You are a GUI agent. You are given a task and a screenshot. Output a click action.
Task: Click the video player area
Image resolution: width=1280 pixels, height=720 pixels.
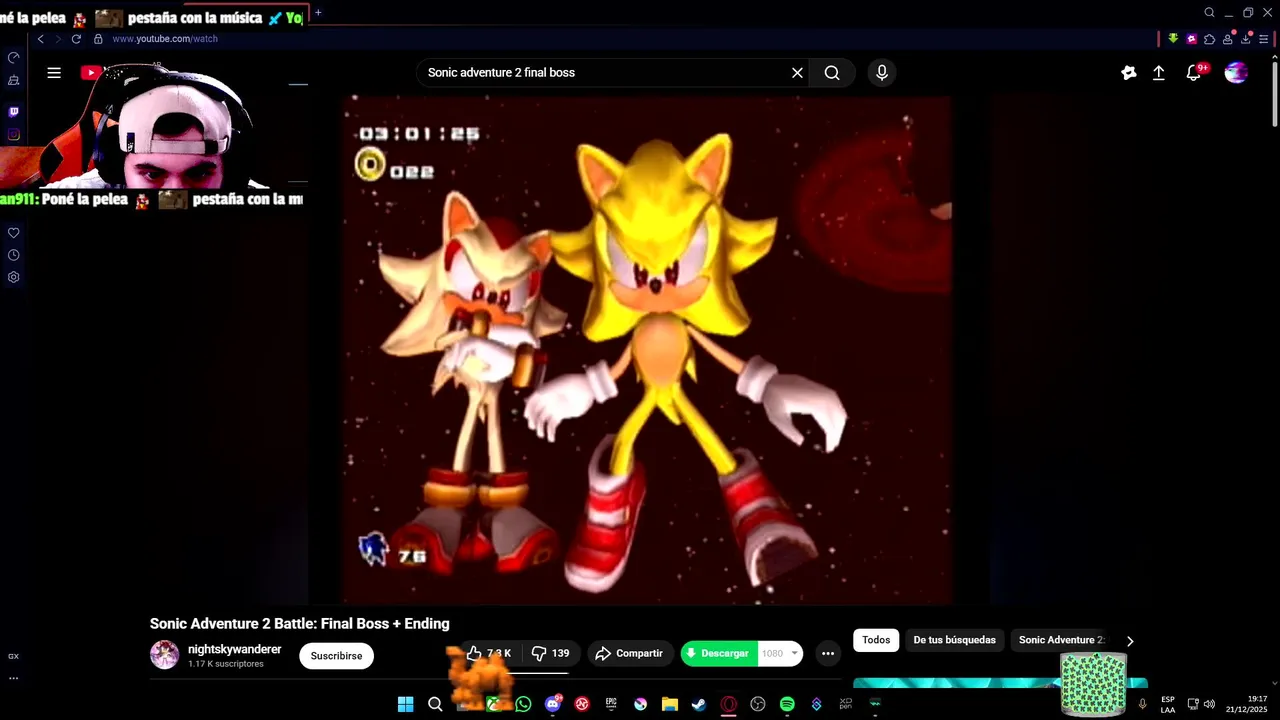[x=647, y=350]
